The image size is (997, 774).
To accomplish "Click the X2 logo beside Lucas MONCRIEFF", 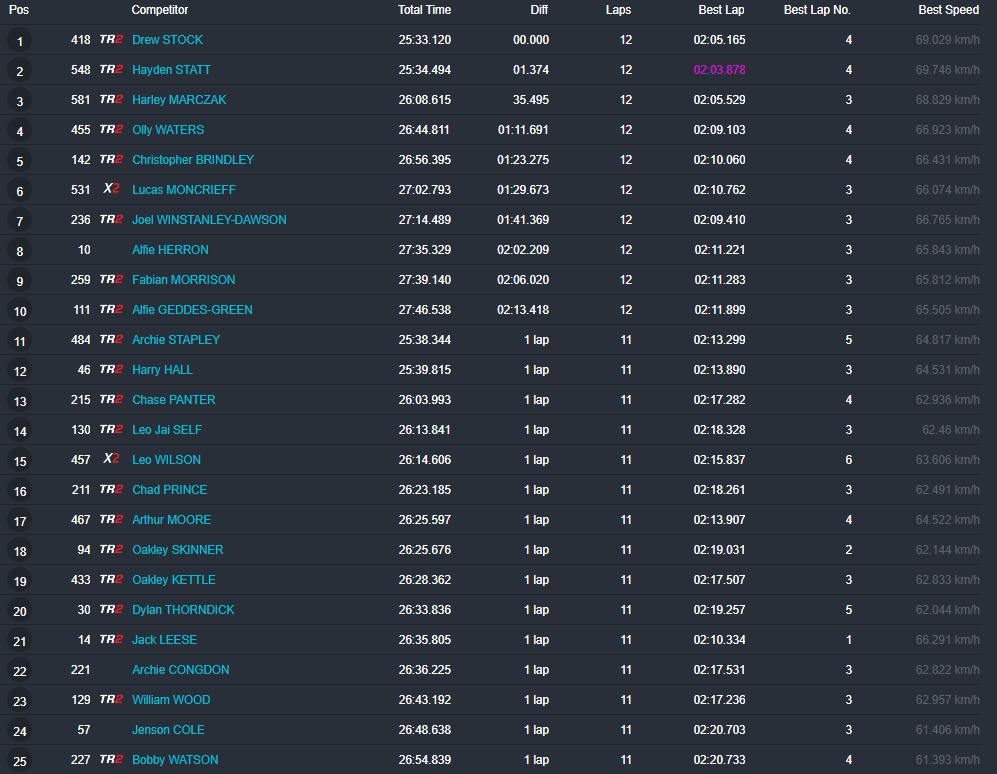I will (x=111, y=190).
